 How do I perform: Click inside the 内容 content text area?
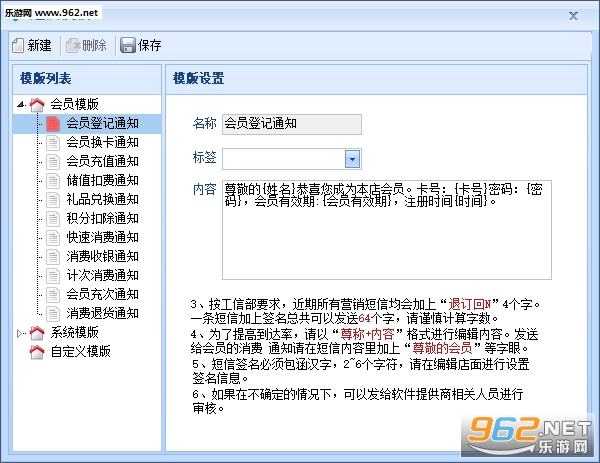tap(387, 230)
